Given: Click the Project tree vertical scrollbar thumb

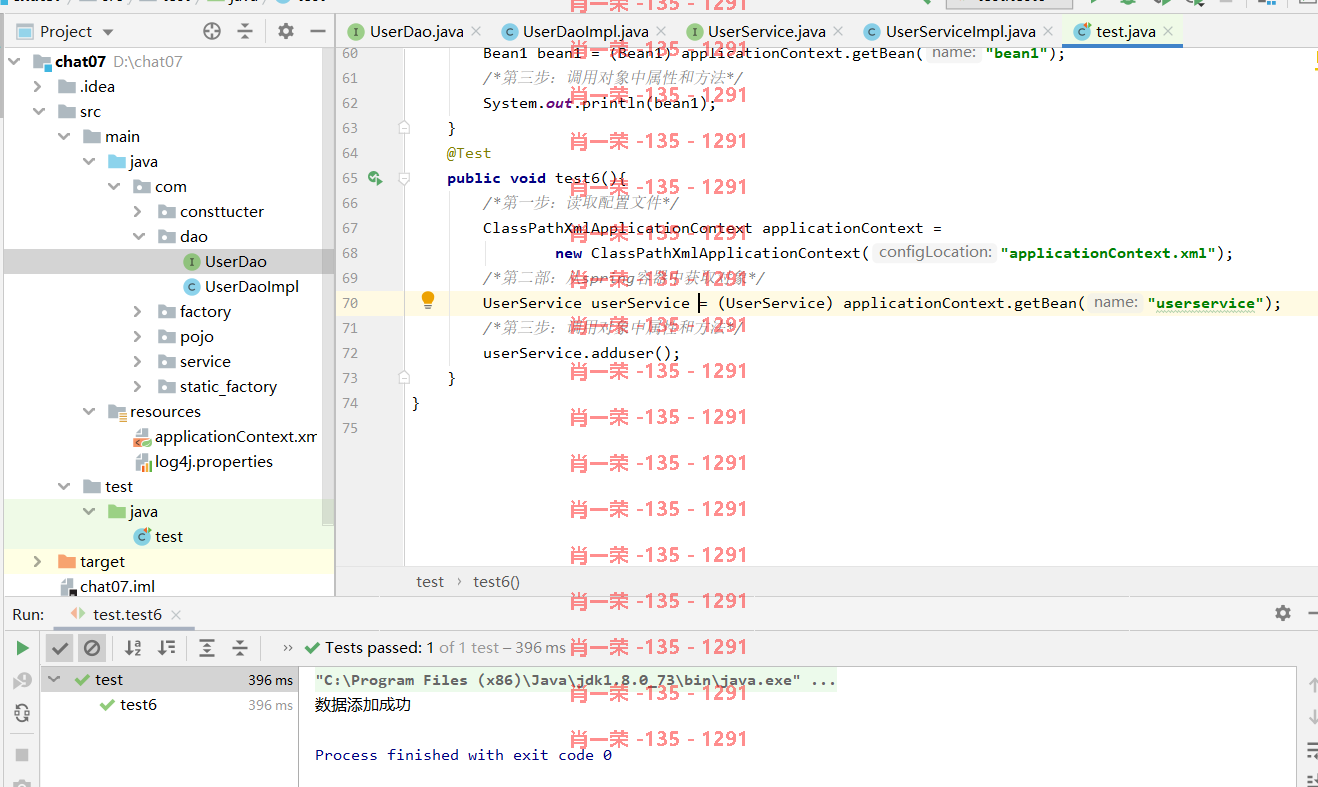Looking at the screenshot, I should 328,290.
